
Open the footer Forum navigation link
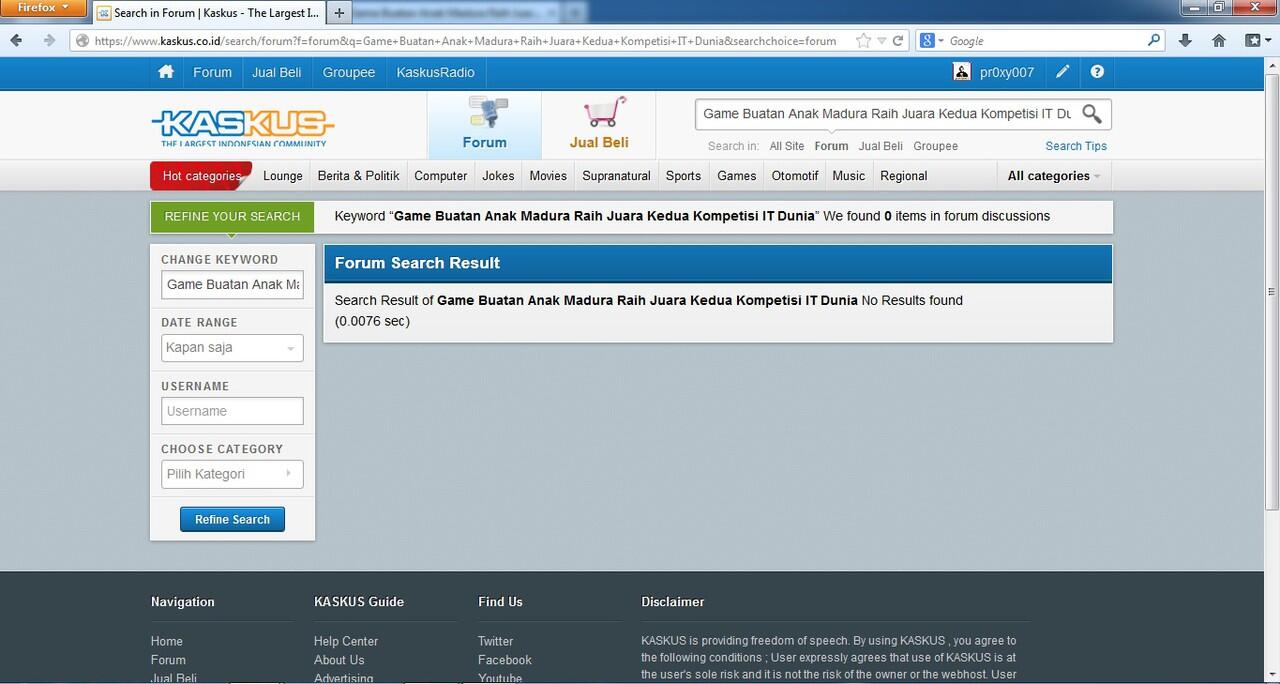coord(168,660)
